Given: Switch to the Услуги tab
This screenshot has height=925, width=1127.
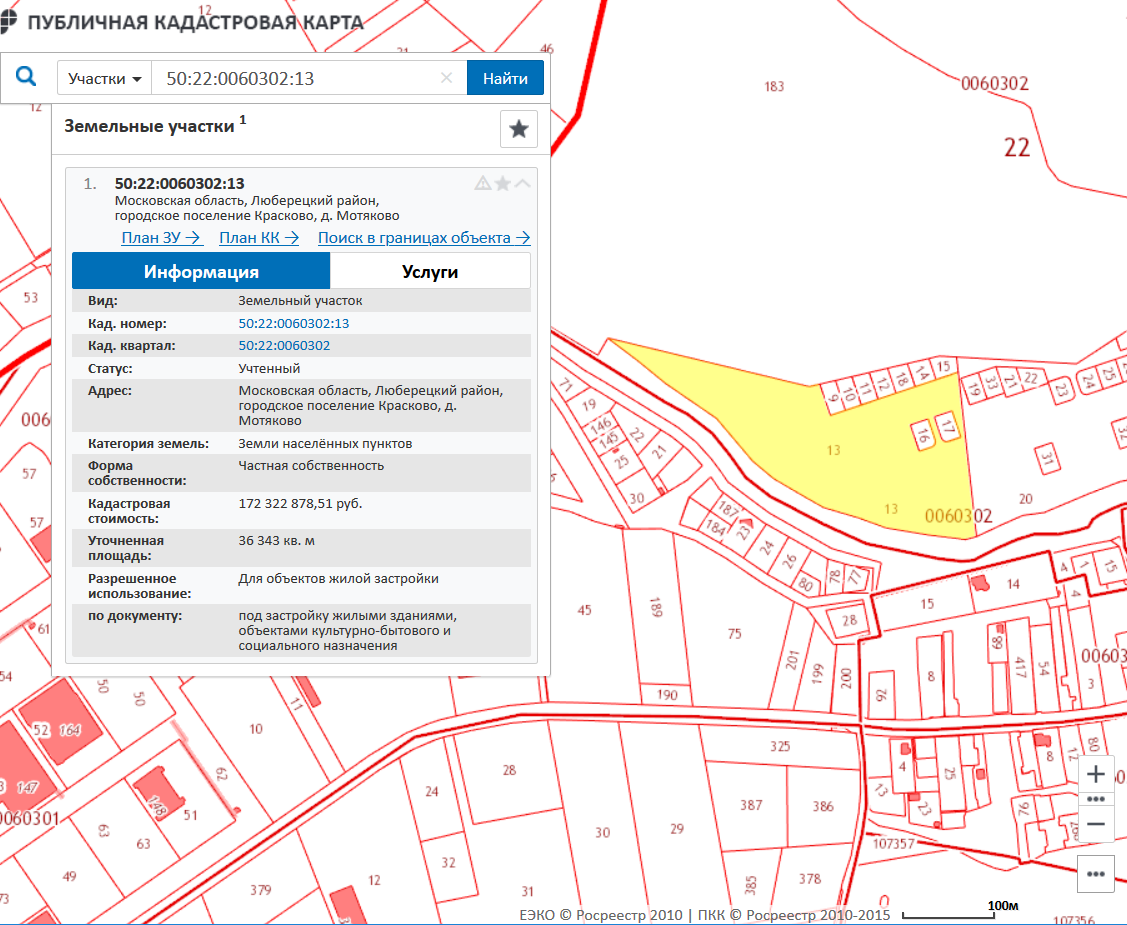Looking at the screenshot, I should click(x=430, y=272).
